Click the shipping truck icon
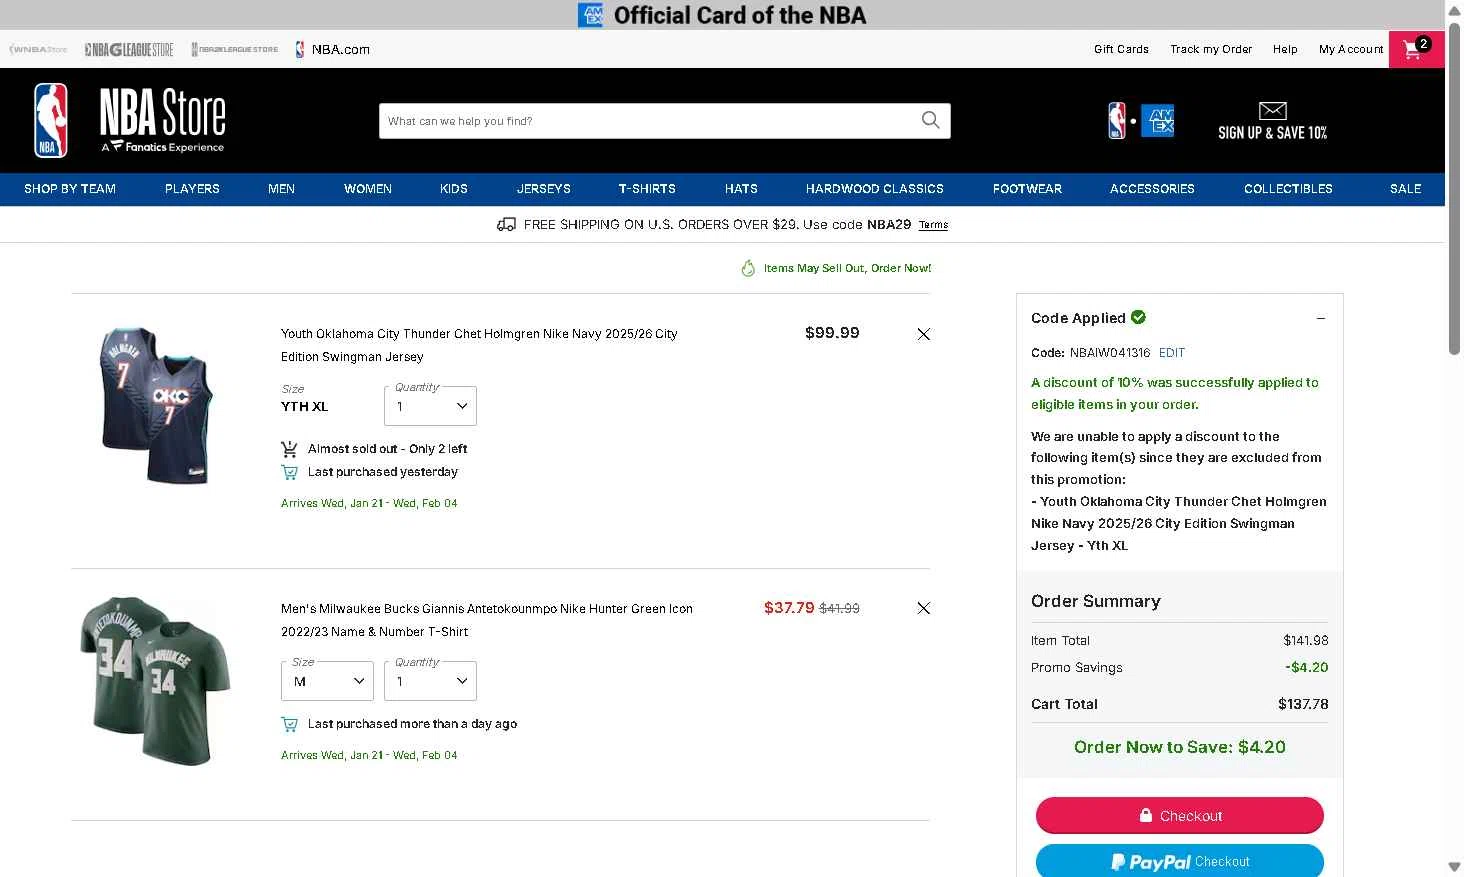 click(506, 224)
